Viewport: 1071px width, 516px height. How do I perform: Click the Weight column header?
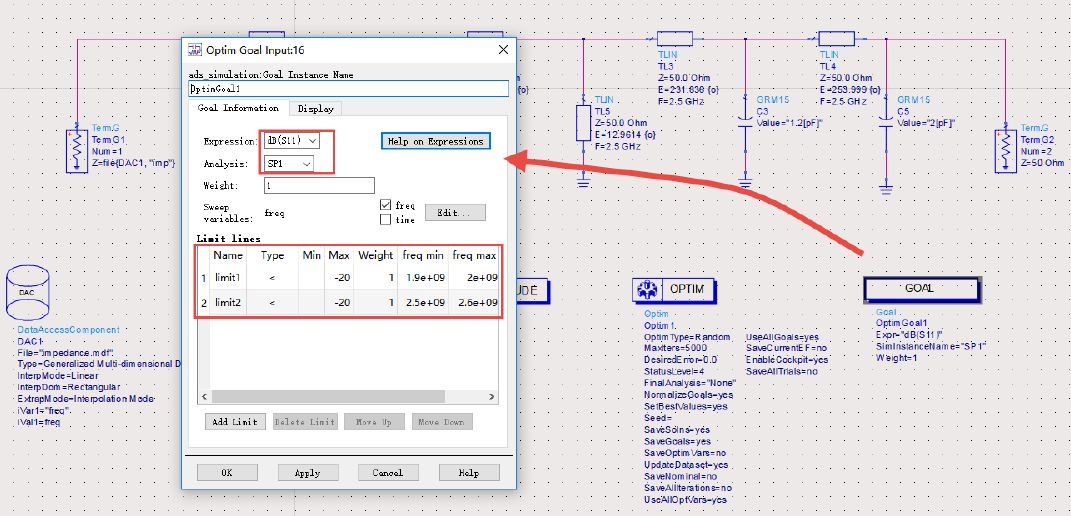point(376,255)
